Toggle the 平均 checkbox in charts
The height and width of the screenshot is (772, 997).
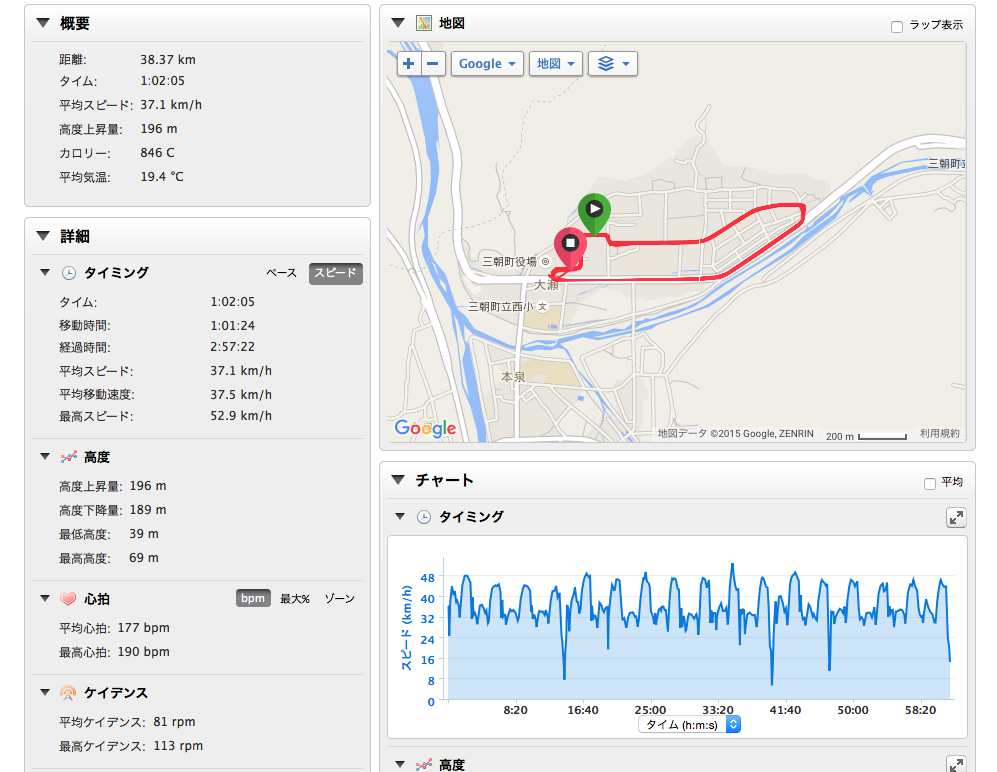click(930, 483)
